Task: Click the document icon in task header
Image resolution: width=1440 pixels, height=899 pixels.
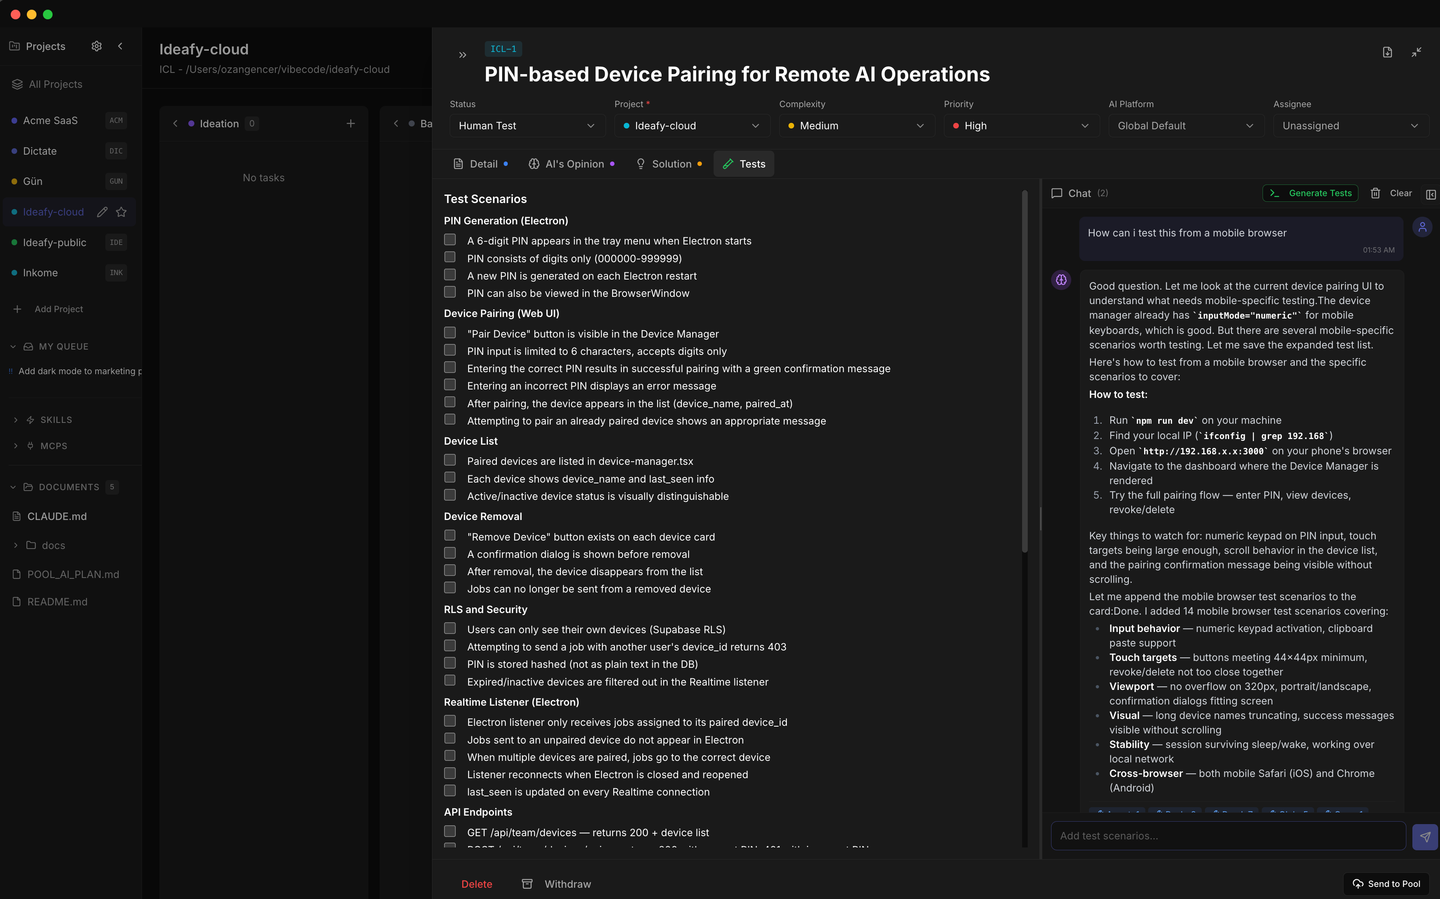Action: click(1387, 52)
